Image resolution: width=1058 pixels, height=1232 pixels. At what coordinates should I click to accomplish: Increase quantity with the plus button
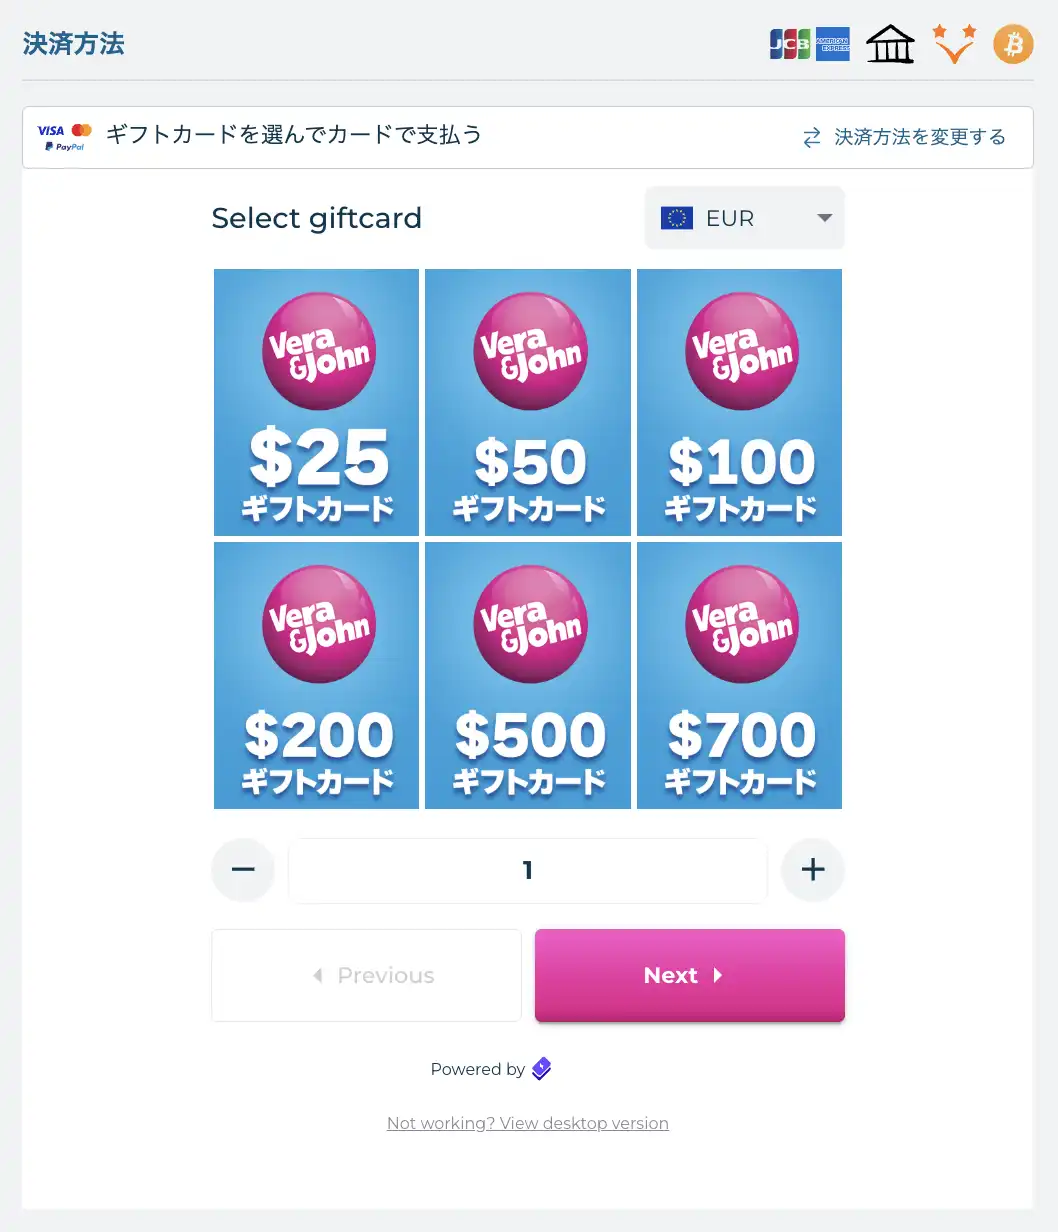(813, 870)
